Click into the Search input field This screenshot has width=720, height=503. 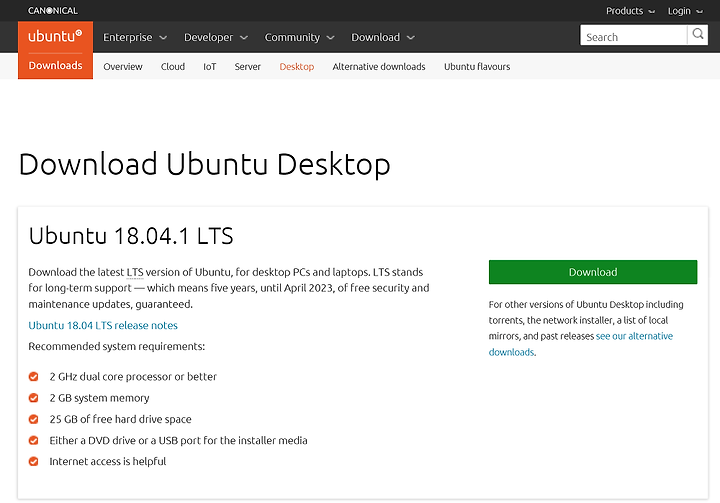[634, 35]
